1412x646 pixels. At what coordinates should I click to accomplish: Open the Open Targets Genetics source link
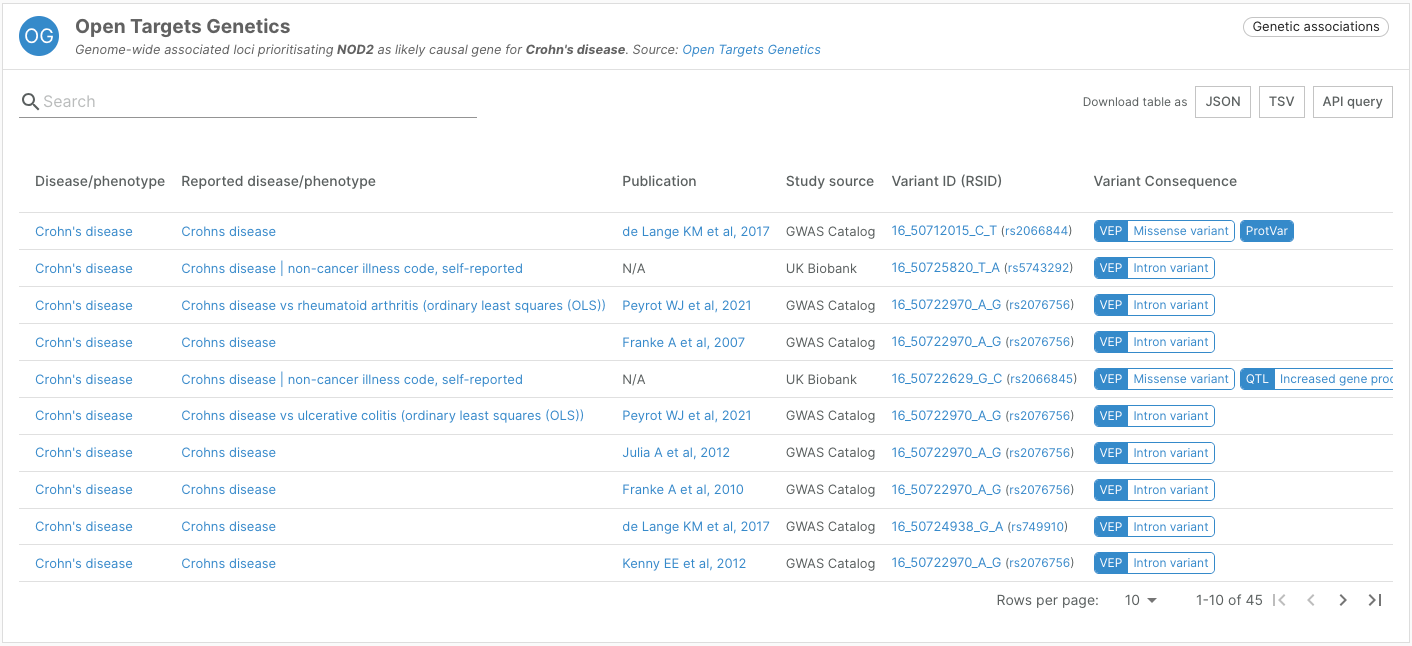click(x=751, y=49)
